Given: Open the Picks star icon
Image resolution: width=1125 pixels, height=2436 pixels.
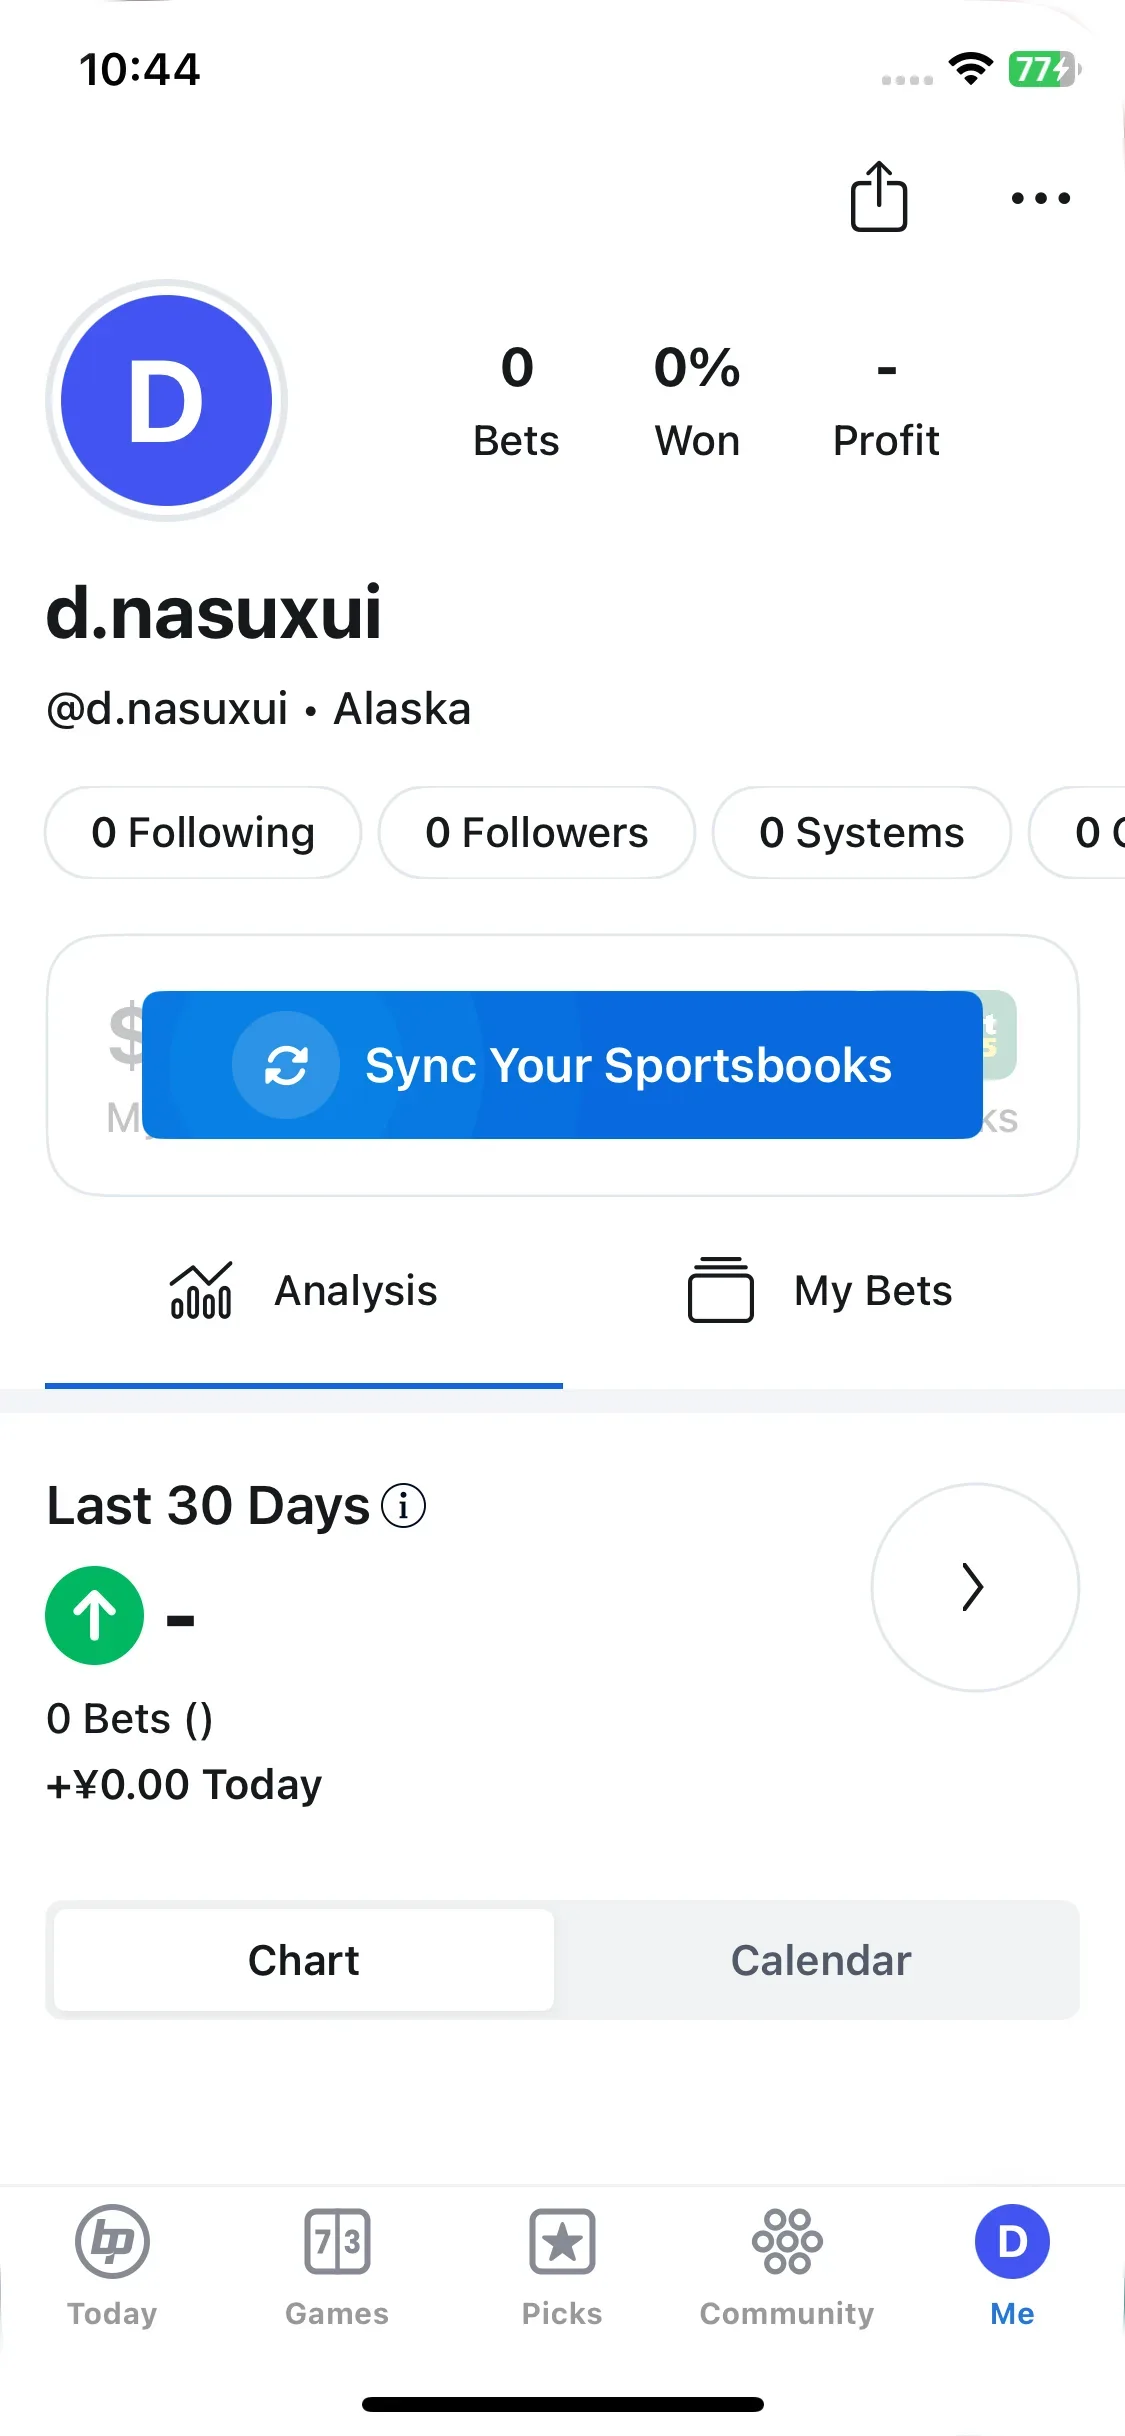Looking at the screenshot, I should [562, 2242].
